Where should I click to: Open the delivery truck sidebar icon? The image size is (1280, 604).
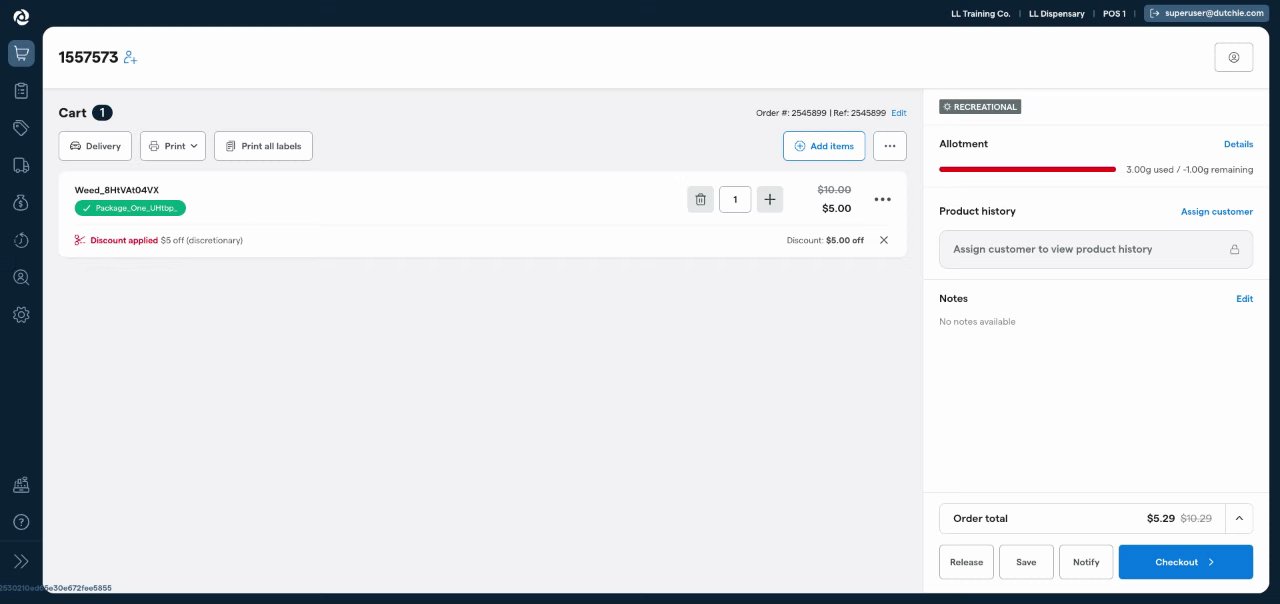pyautogui.click(x=21, y=165)
